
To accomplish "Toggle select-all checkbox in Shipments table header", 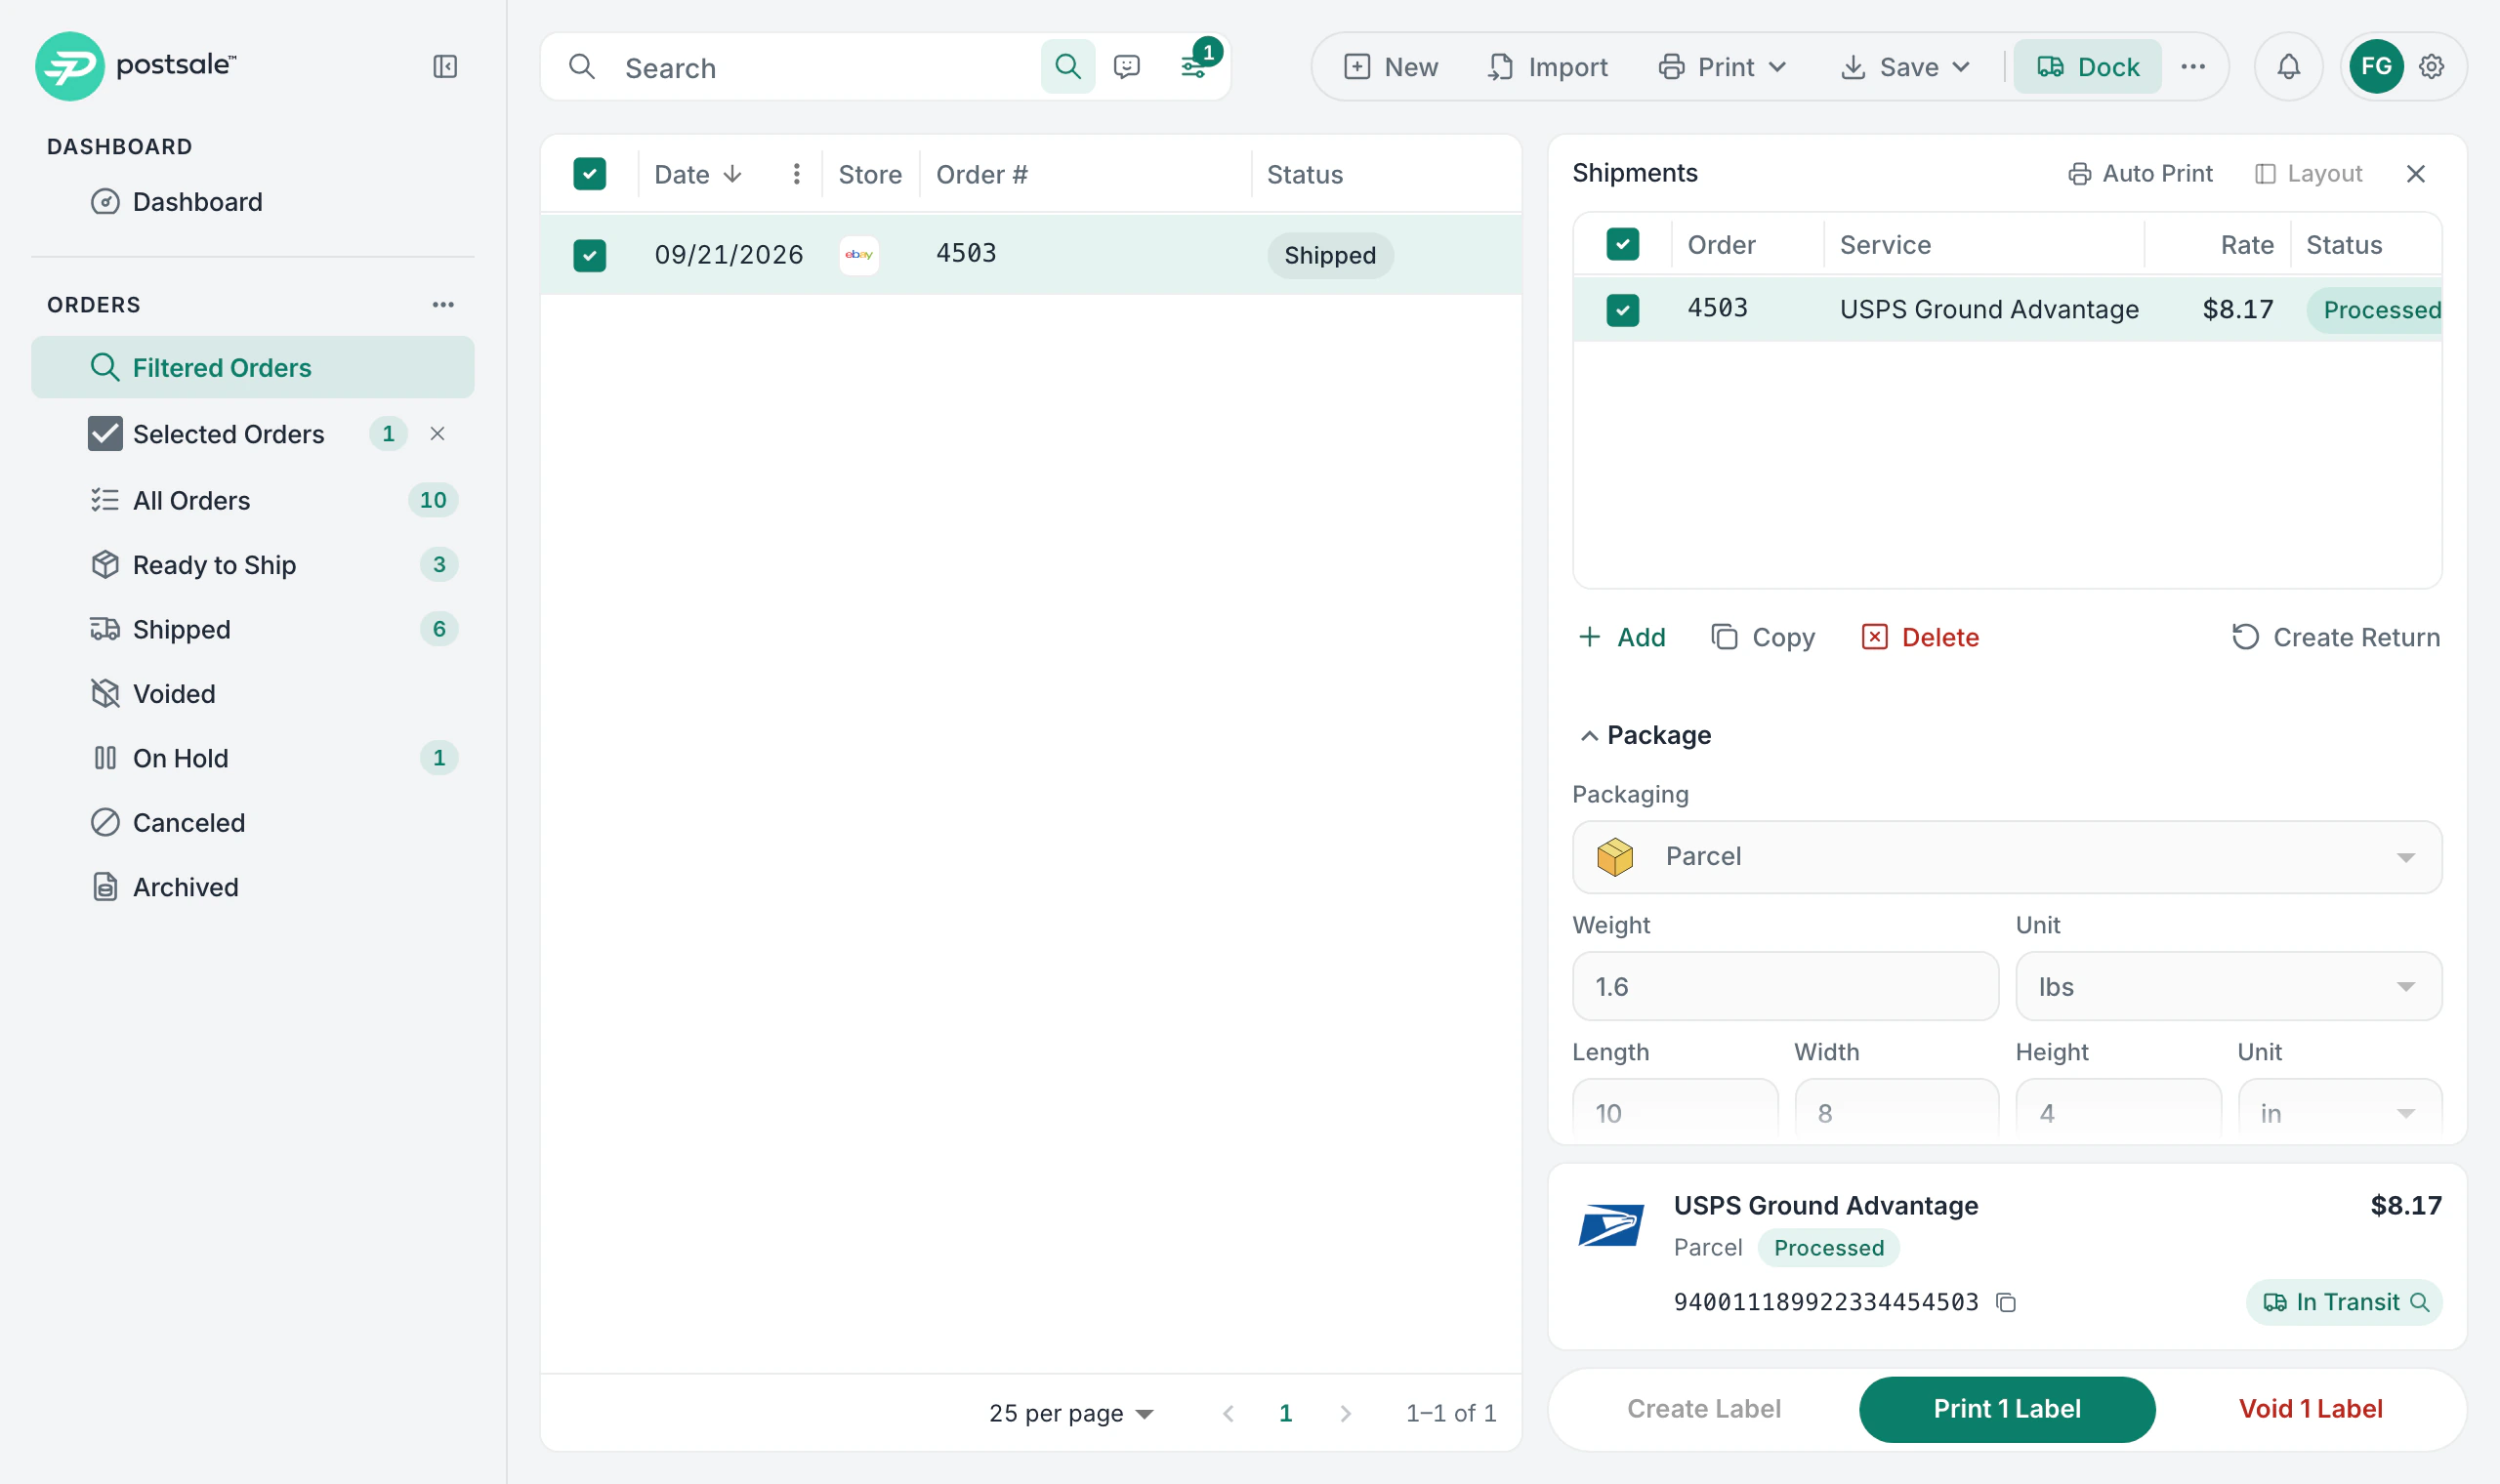I will coord(1622,244).
